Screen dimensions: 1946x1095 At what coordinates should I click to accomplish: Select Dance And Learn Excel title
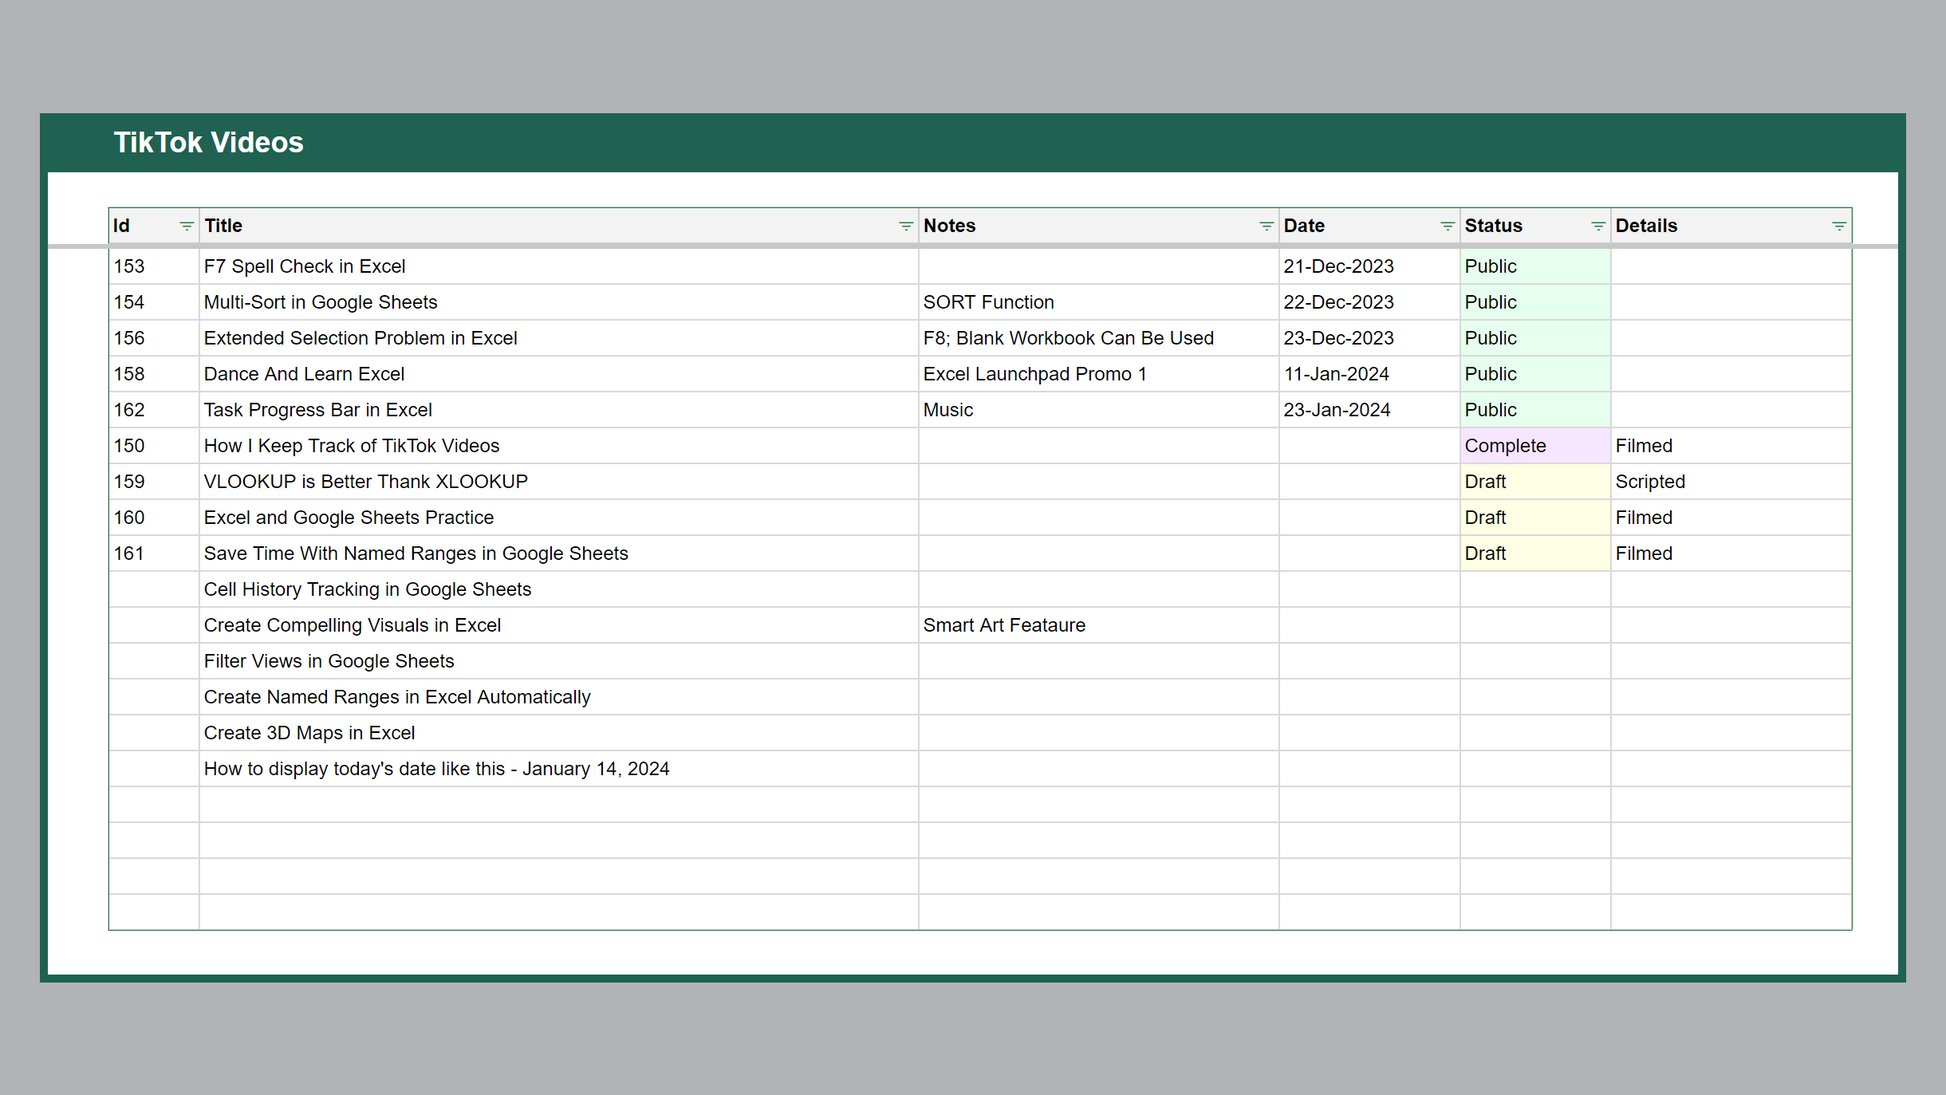(x=304, y=374)
